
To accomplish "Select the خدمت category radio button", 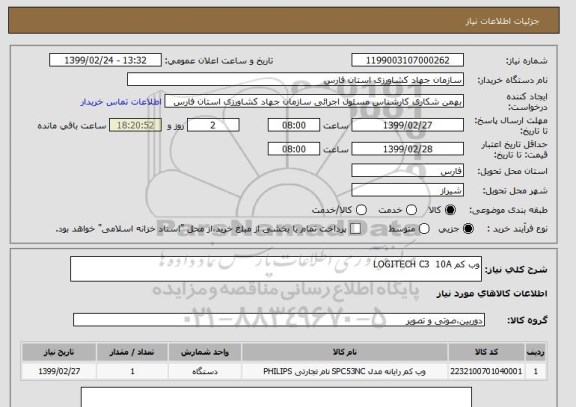I will (411, 210).
